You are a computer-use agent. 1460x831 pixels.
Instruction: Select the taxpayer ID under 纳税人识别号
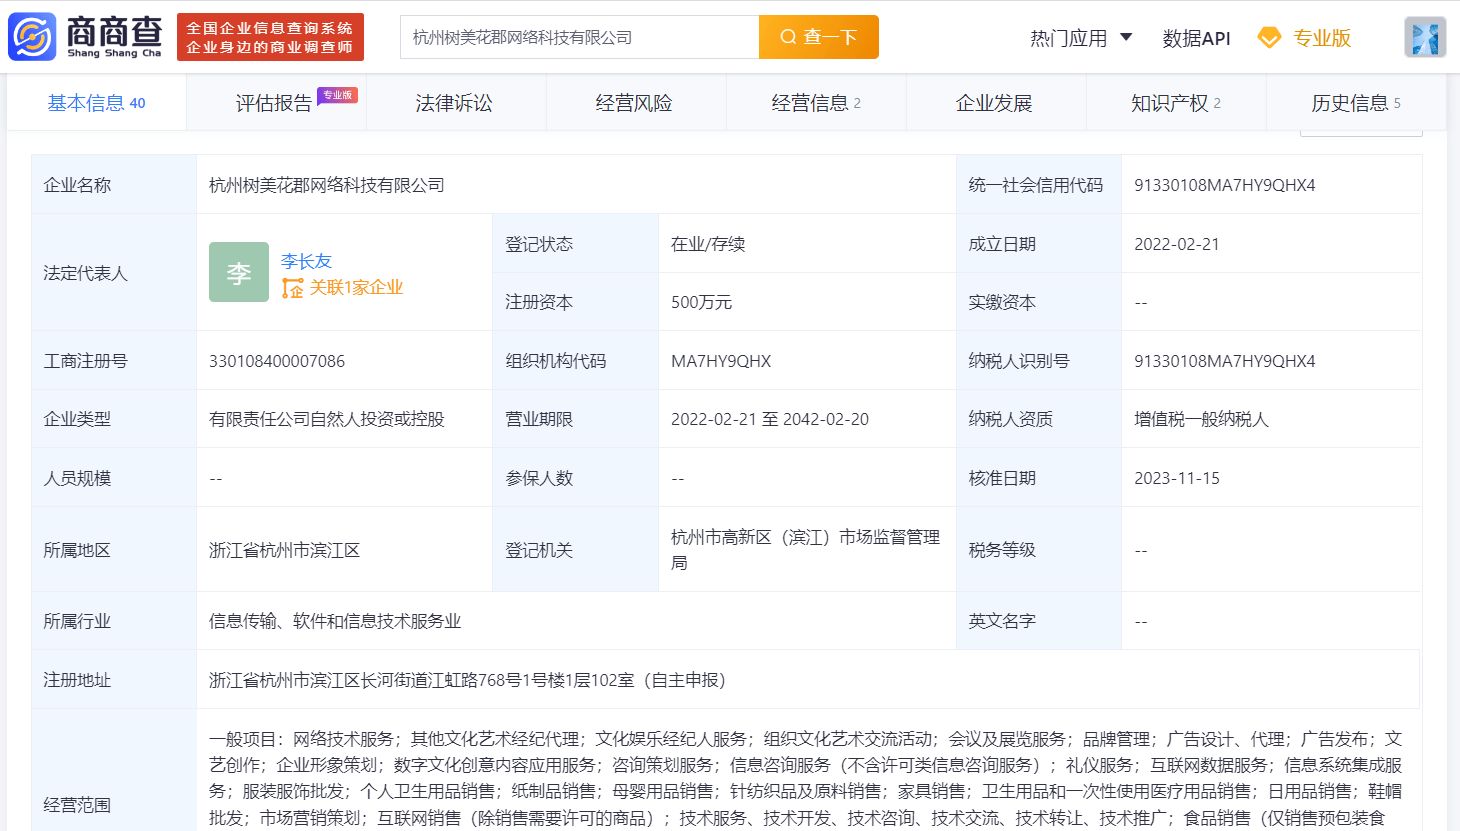[1224, 361]
